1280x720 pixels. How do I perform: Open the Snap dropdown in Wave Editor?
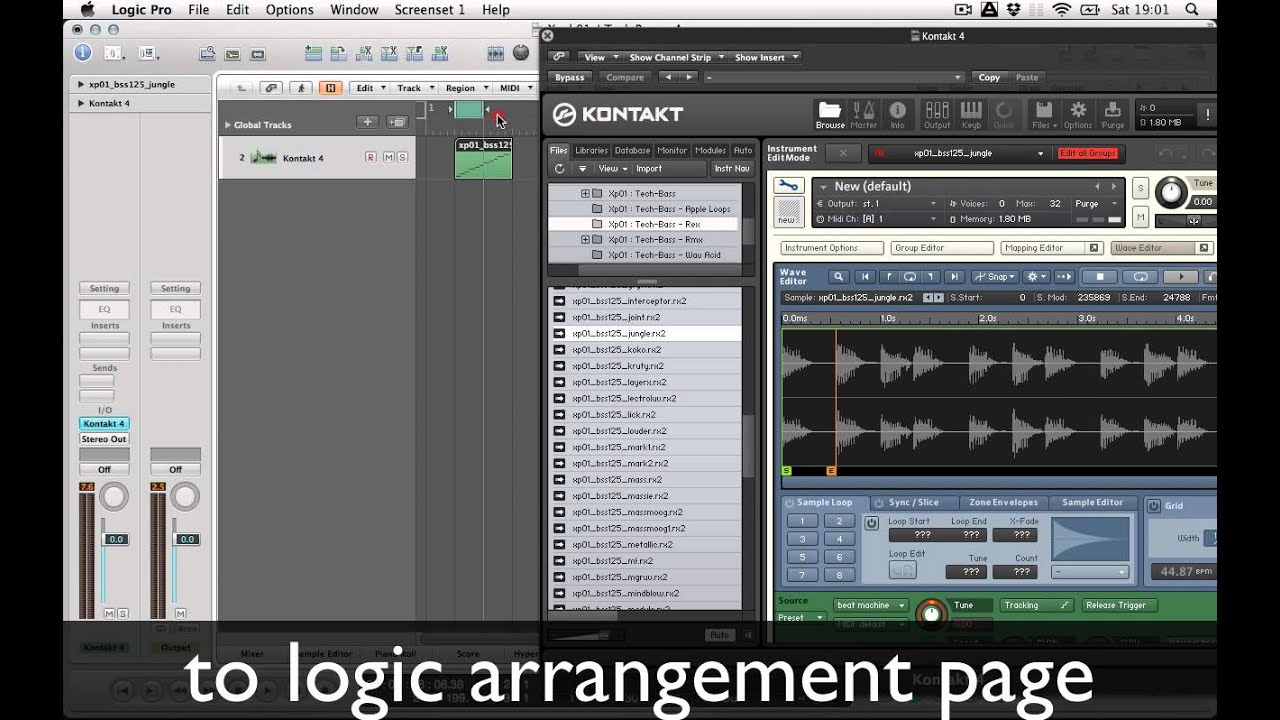(x=995, y=277)
